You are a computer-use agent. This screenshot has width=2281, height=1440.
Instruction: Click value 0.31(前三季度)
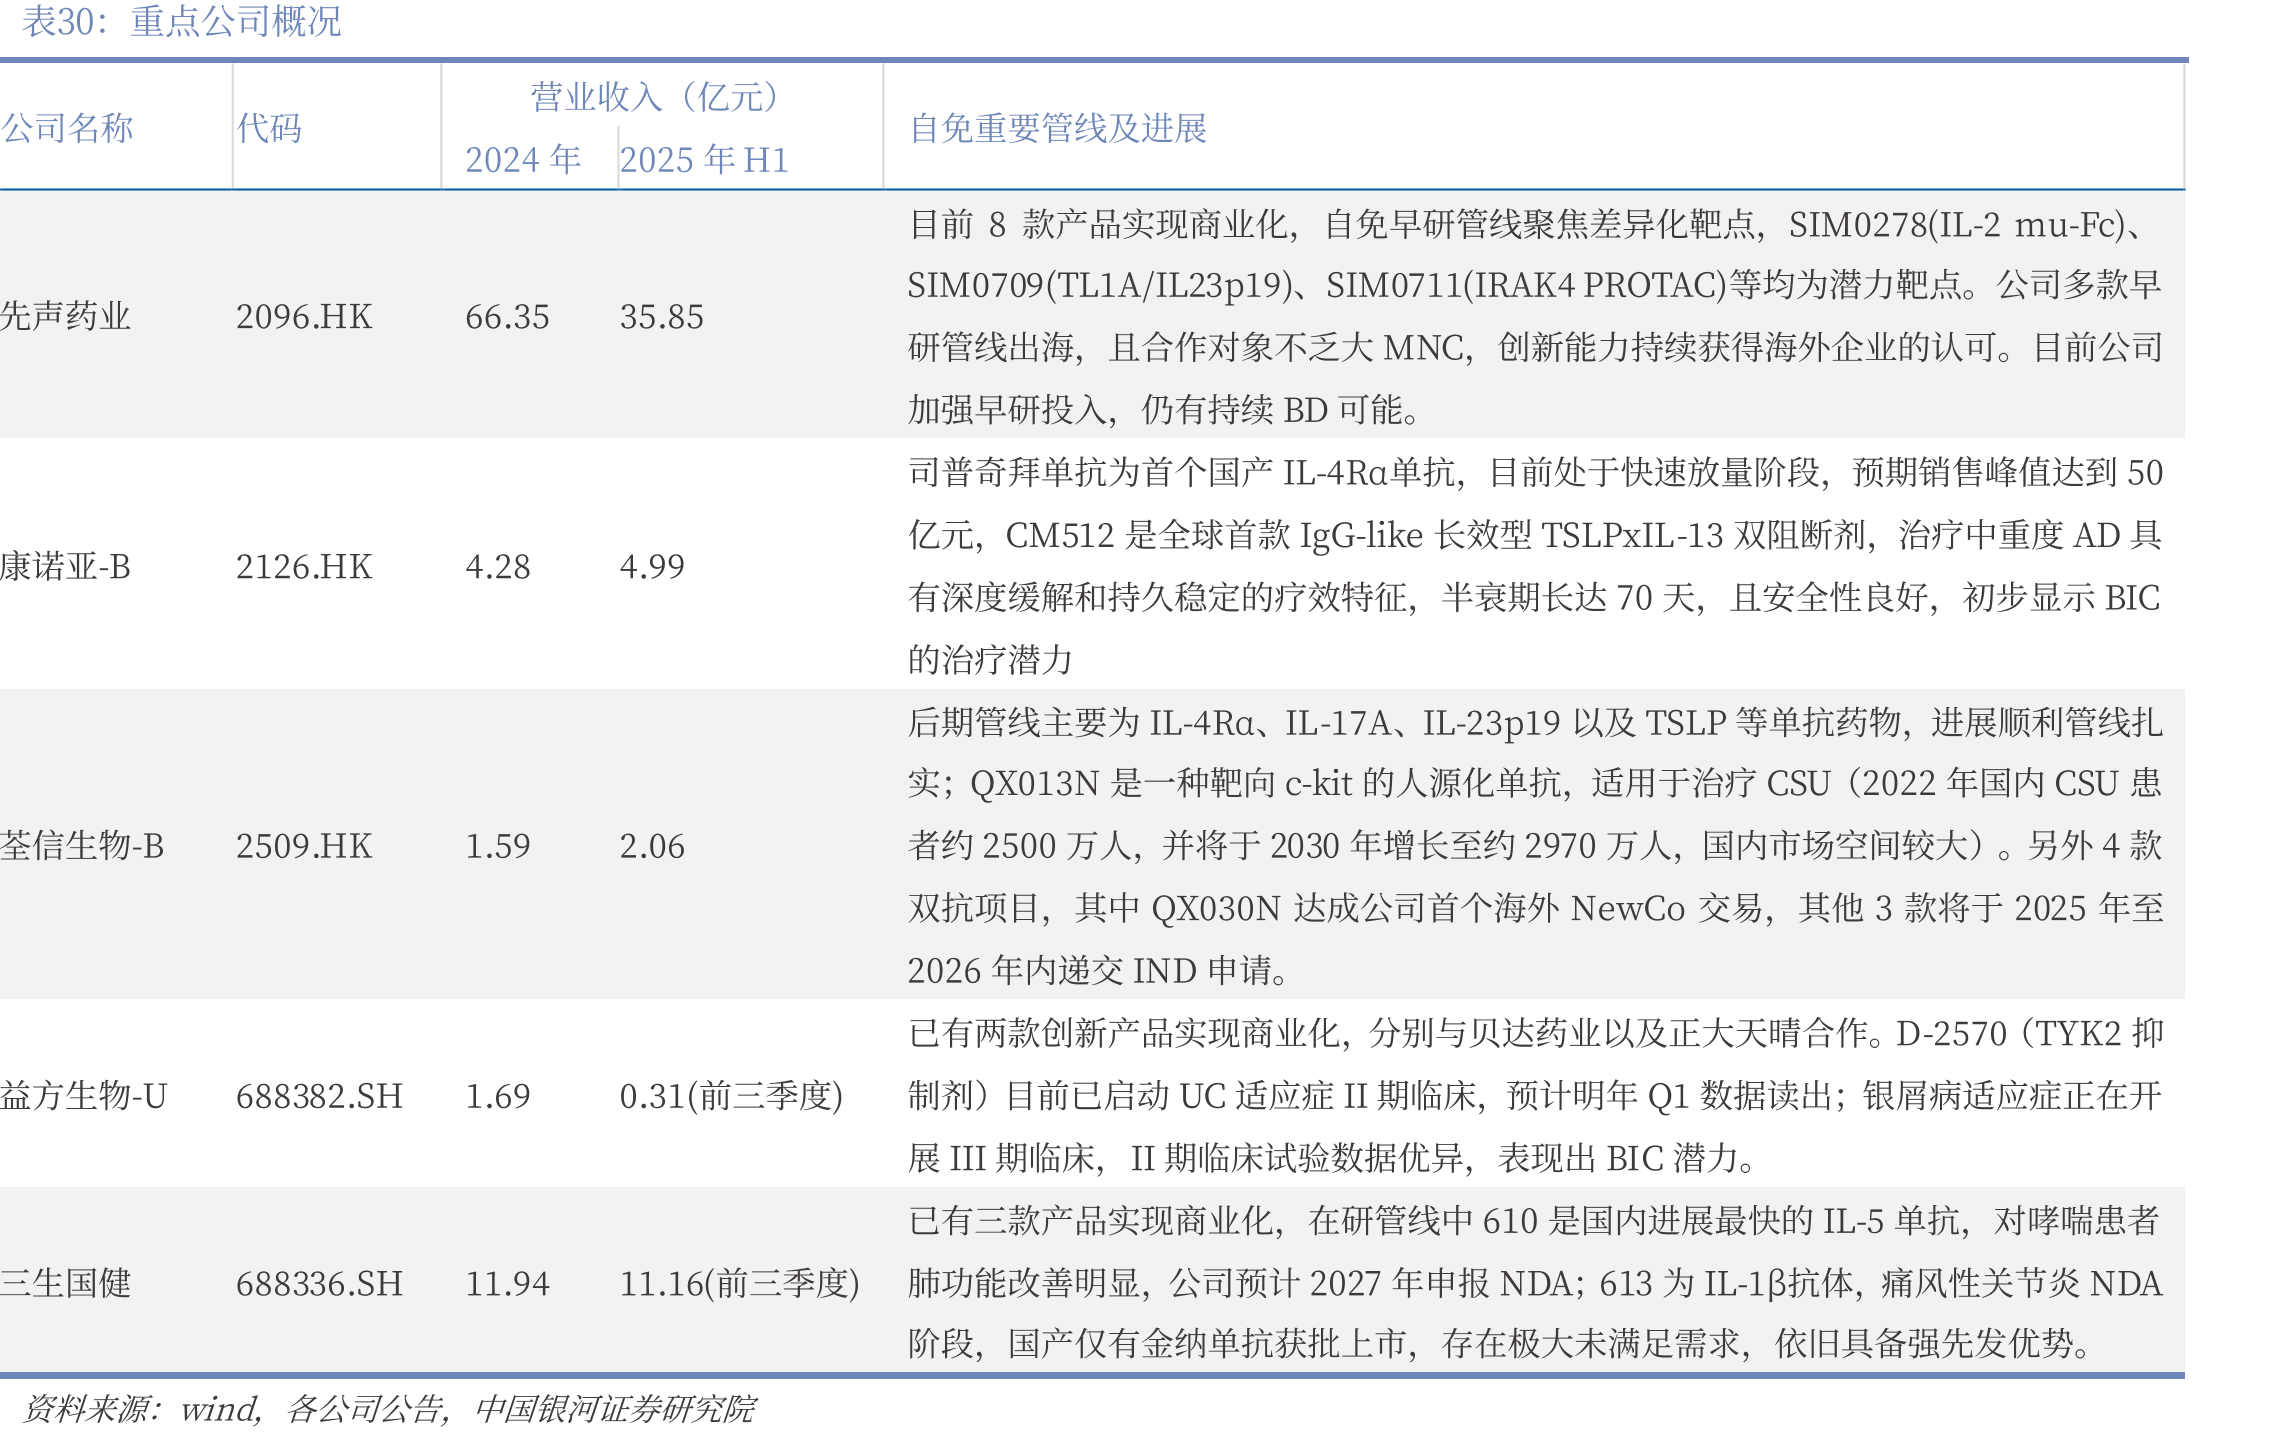pyautogui.click(x=731, y=1095)
